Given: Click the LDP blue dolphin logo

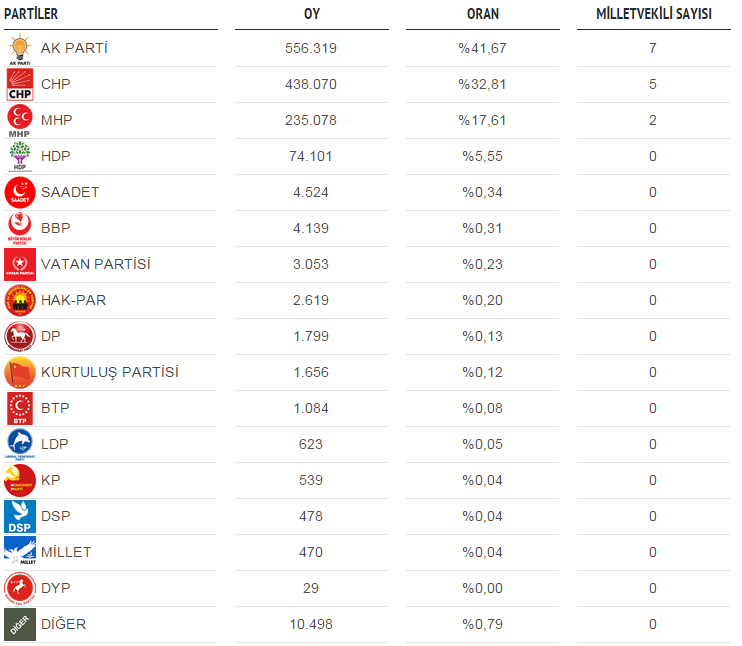Looking at the screenshot, I should (x=20, y=444).
